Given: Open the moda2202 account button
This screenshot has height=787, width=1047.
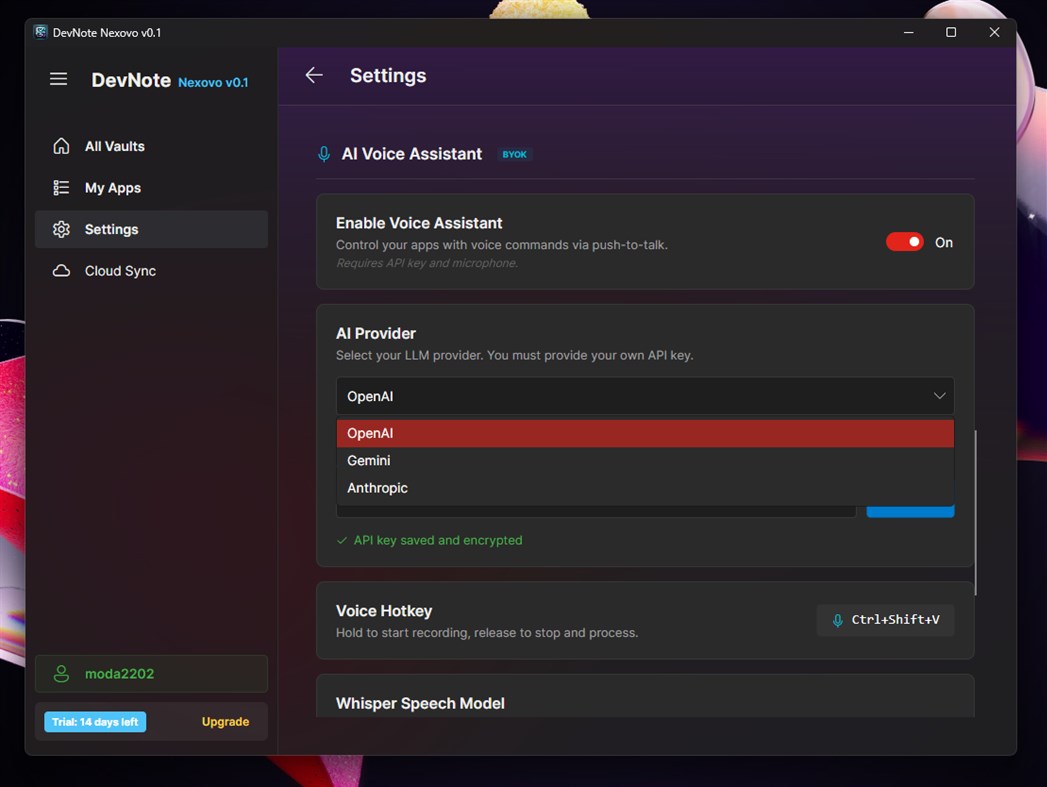Looking at the screenshot, I should pos(152,674).
